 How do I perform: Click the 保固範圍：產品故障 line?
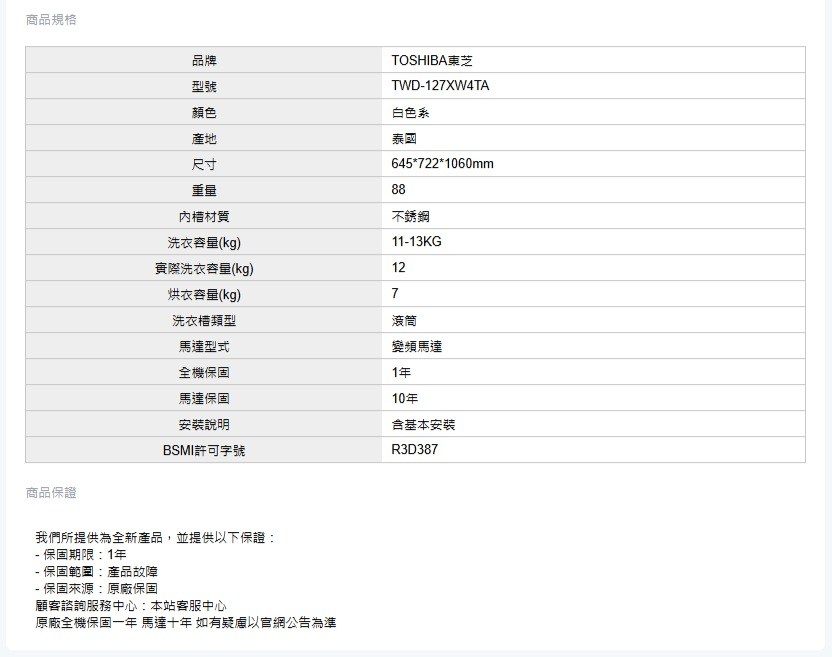tap(97, 572)
